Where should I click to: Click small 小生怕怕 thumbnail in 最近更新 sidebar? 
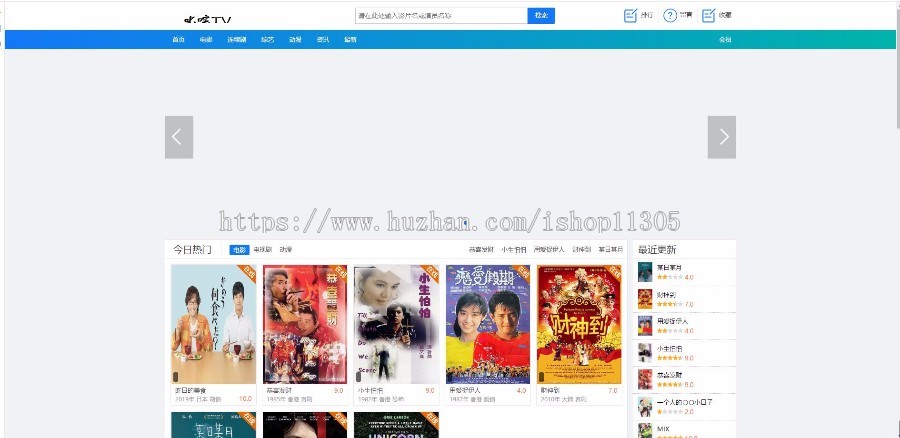tap(645, 352)
